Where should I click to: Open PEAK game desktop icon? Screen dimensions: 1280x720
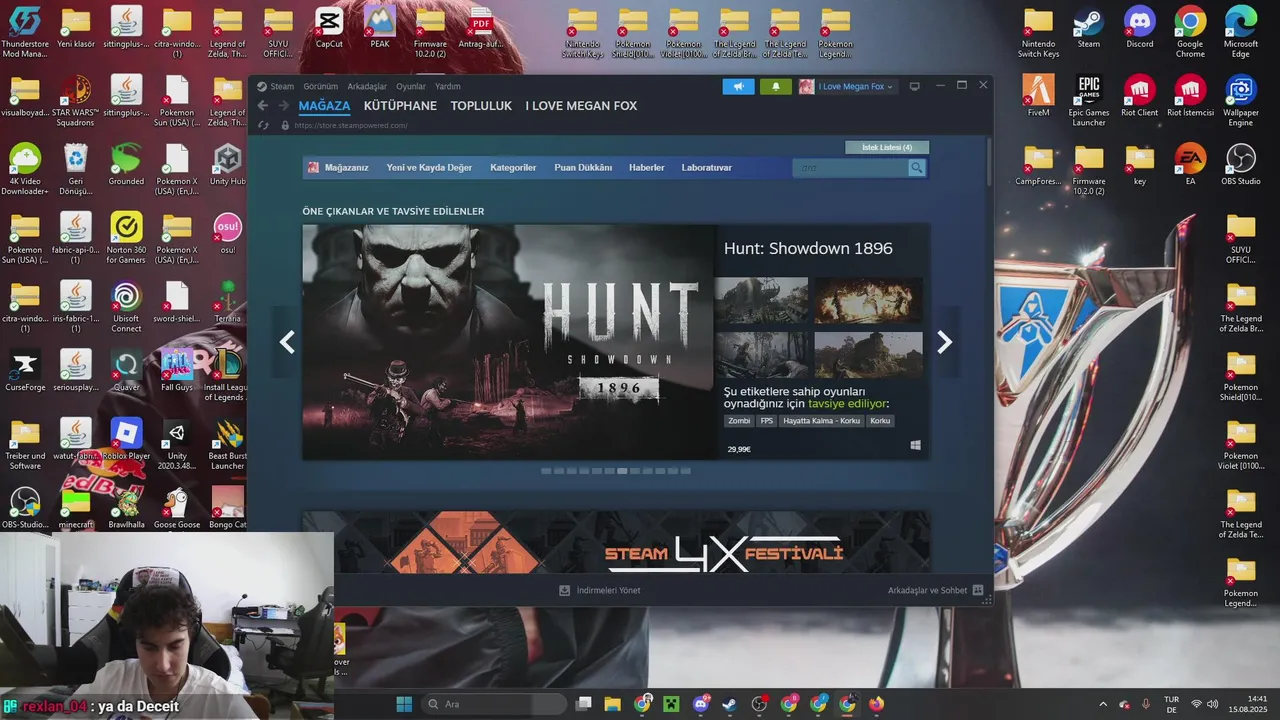pos(380,27)
